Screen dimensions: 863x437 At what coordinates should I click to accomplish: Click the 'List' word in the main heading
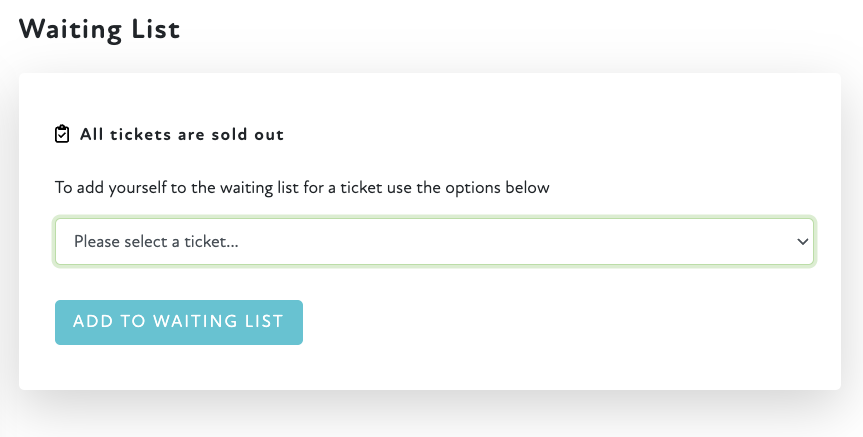(157, 28)
